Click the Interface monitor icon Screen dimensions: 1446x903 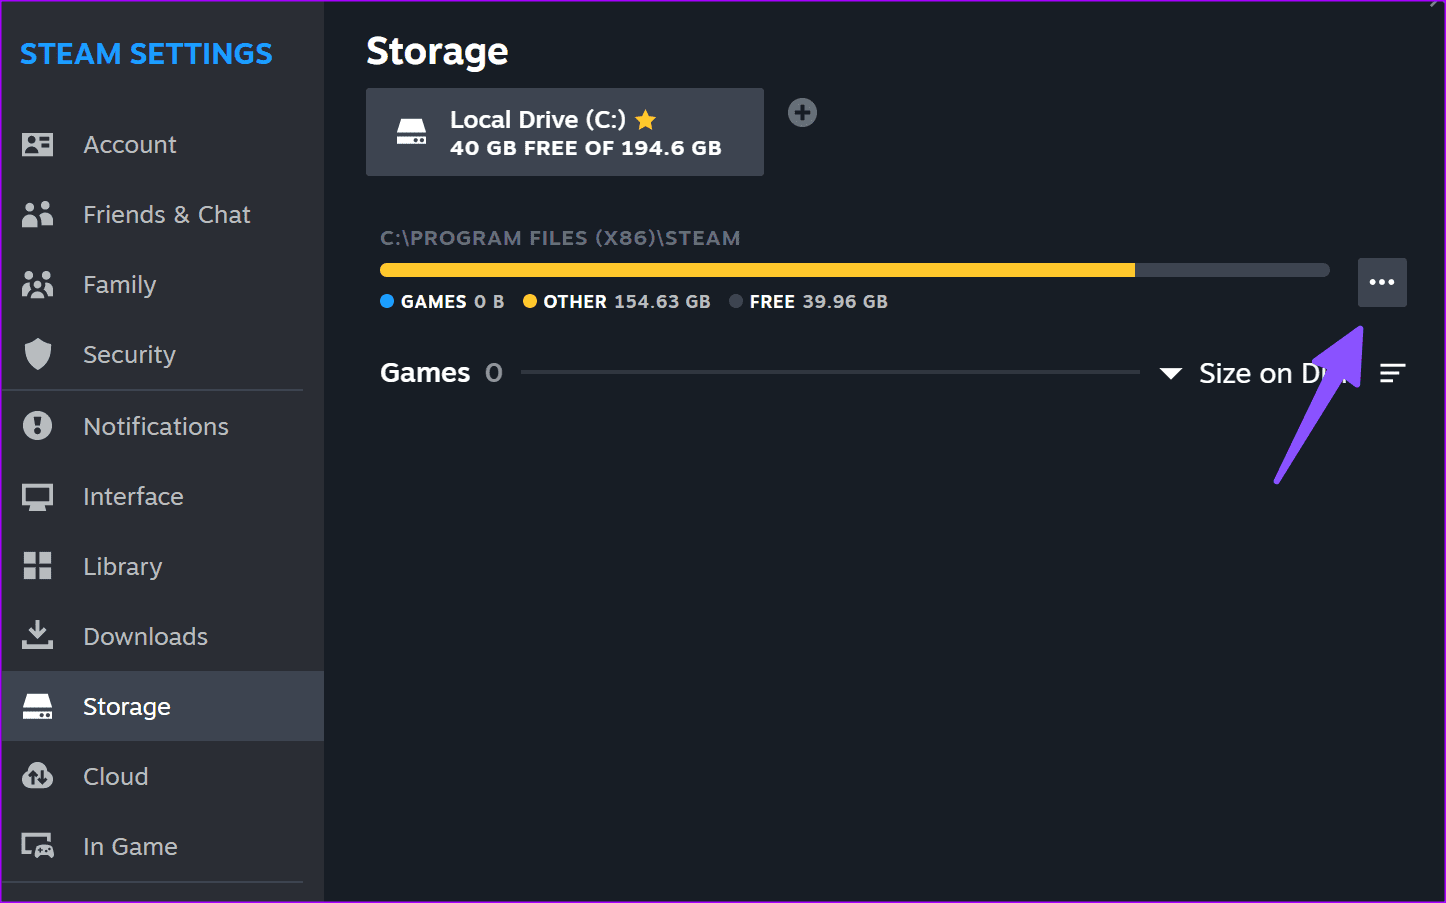click(37, 497)
